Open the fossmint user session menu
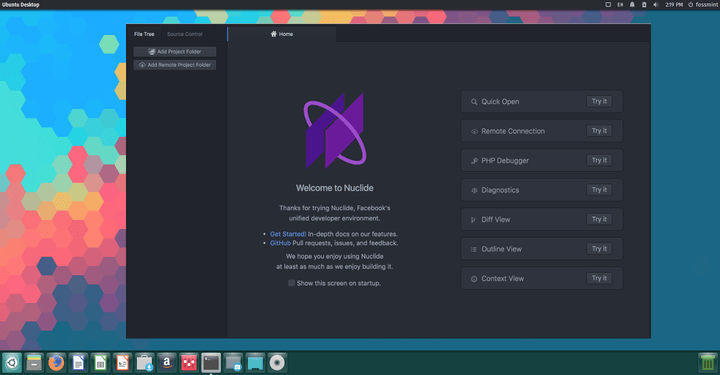Image resolution: width=720 pixels, height=375 pixels. coord(703,5)
